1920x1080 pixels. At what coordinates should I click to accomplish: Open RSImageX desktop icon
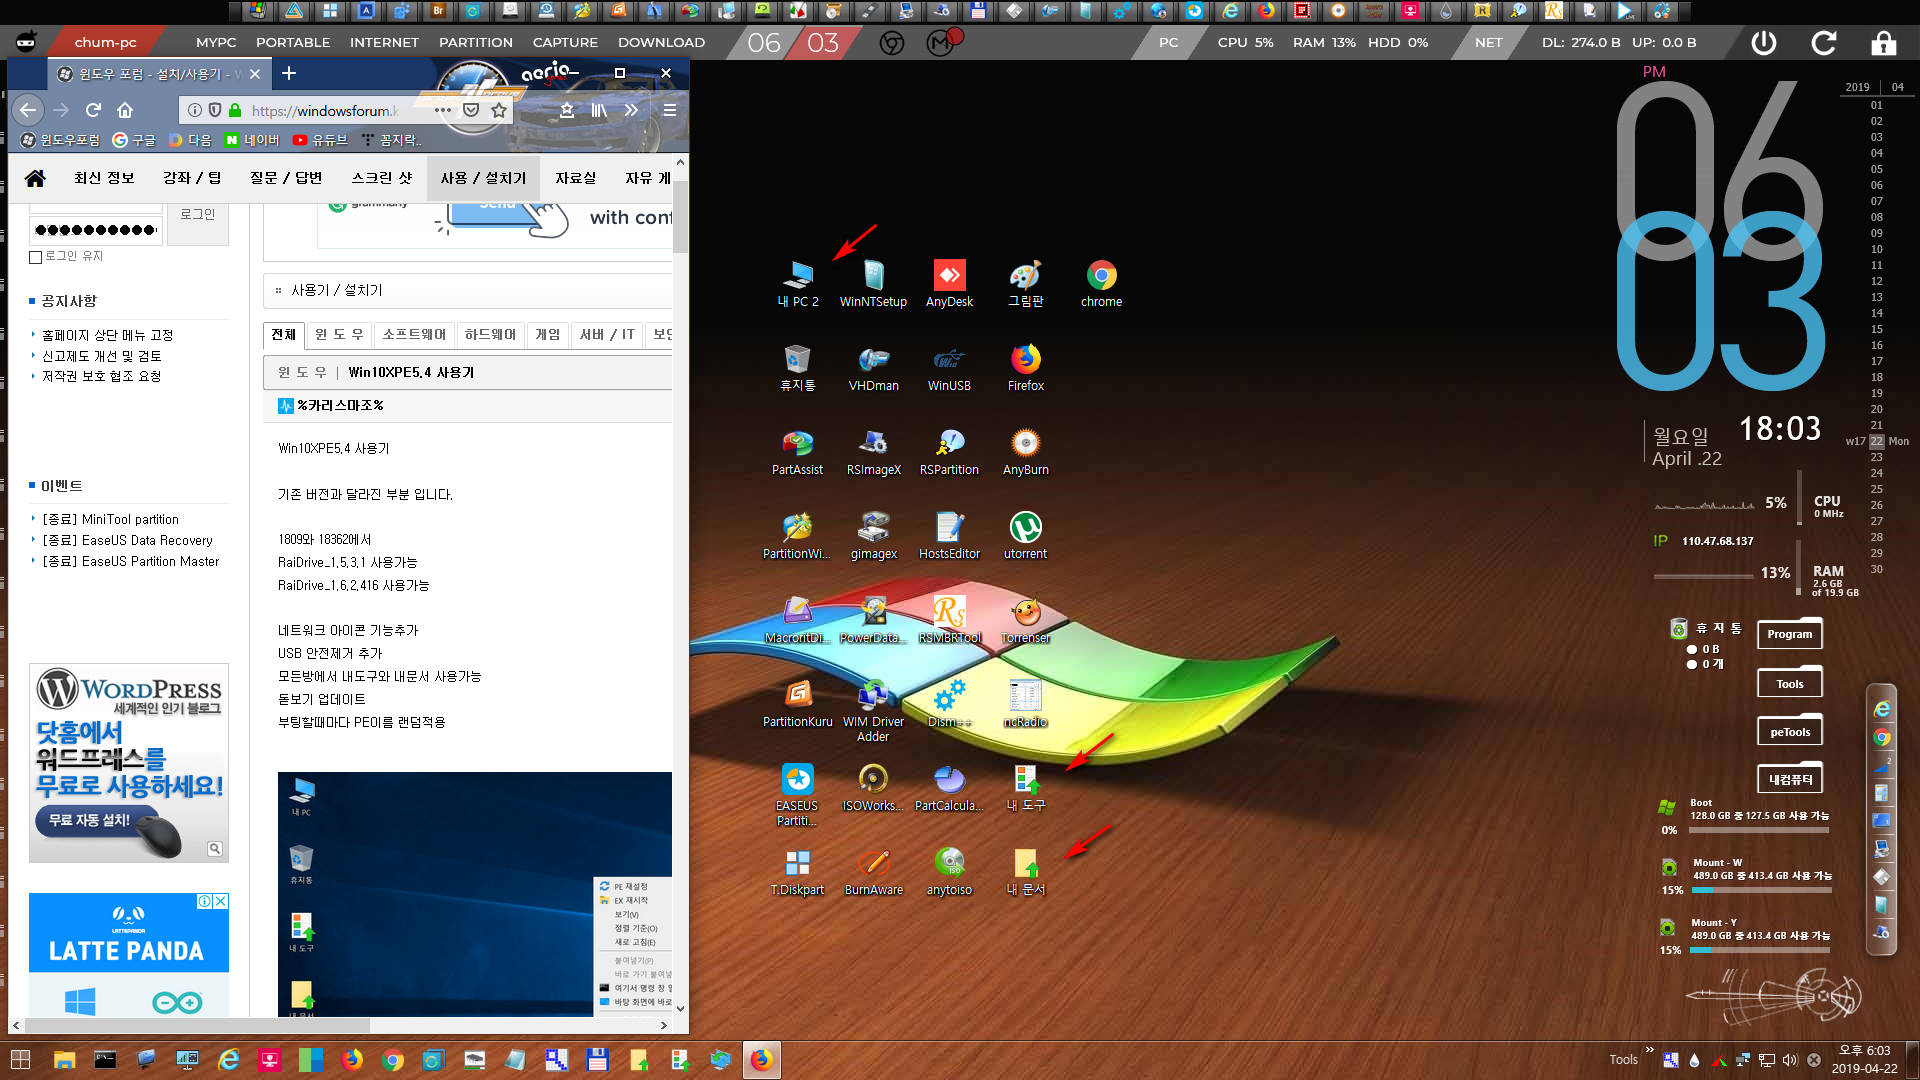pyautogui.click(x=873, y=451)
